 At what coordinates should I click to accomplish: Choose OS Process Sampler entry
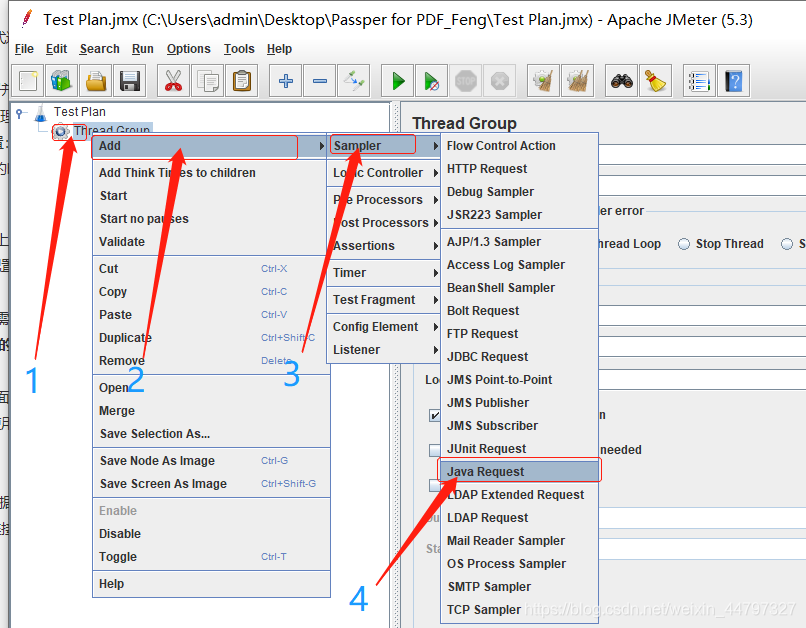520,564
